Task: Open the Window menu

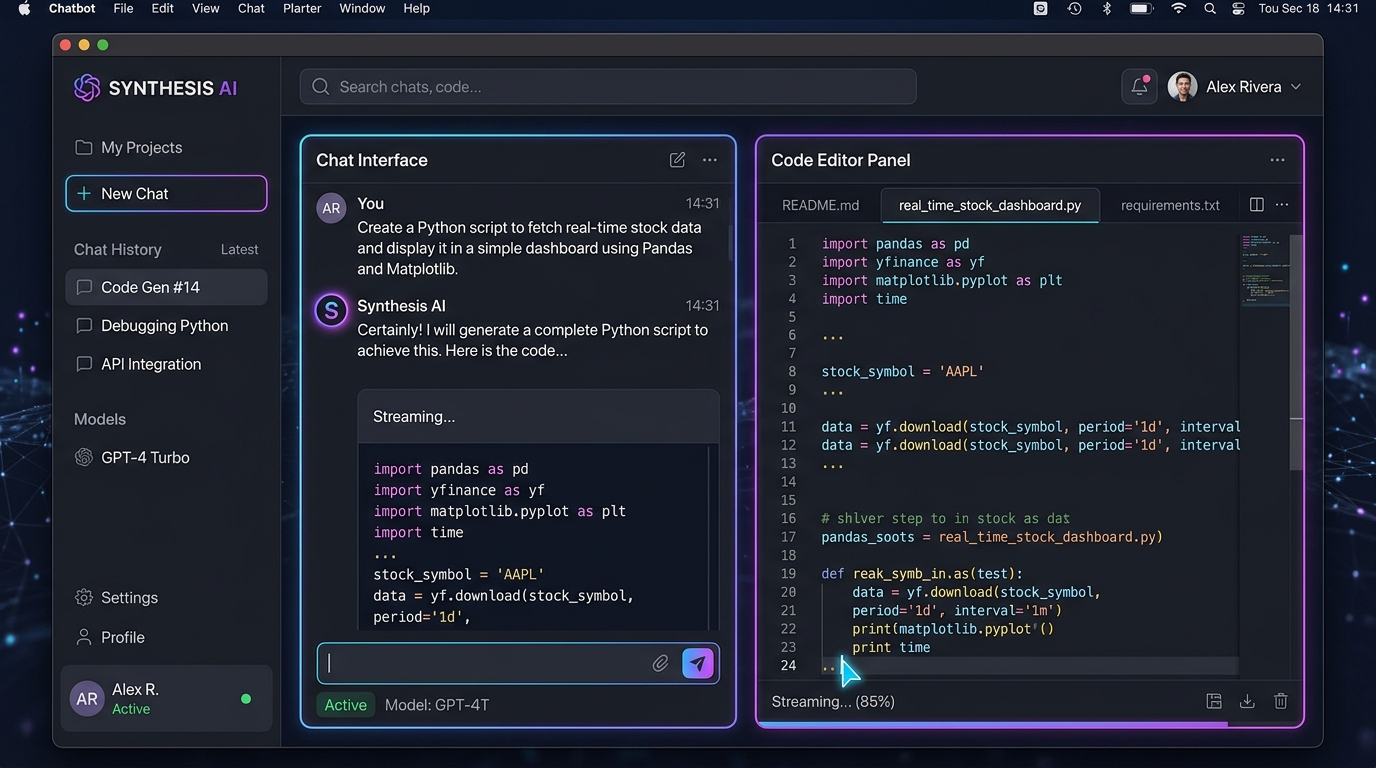Action: click(362, 8)
